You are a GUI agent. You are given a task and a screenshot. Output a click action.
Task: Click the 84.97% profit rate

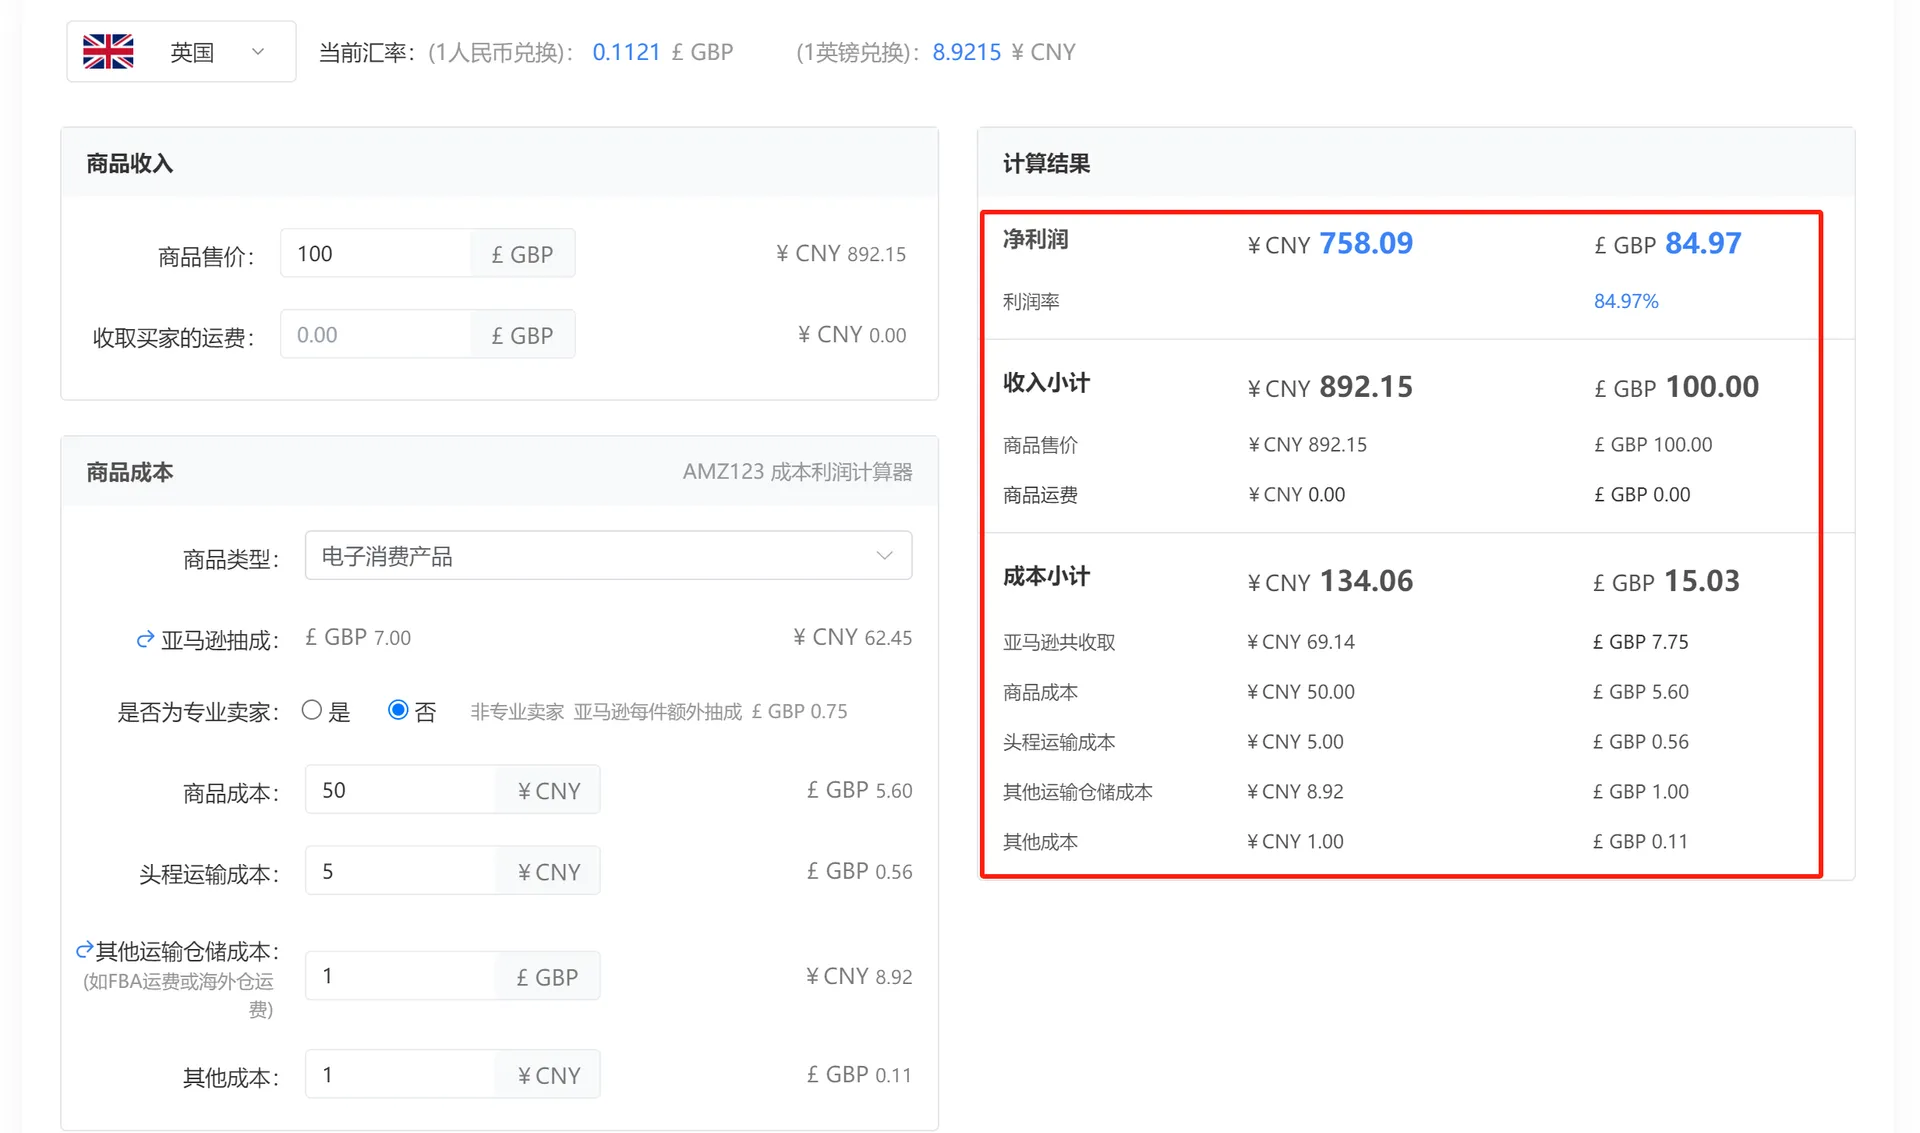pyautogui.click(x=1626, y=301)
